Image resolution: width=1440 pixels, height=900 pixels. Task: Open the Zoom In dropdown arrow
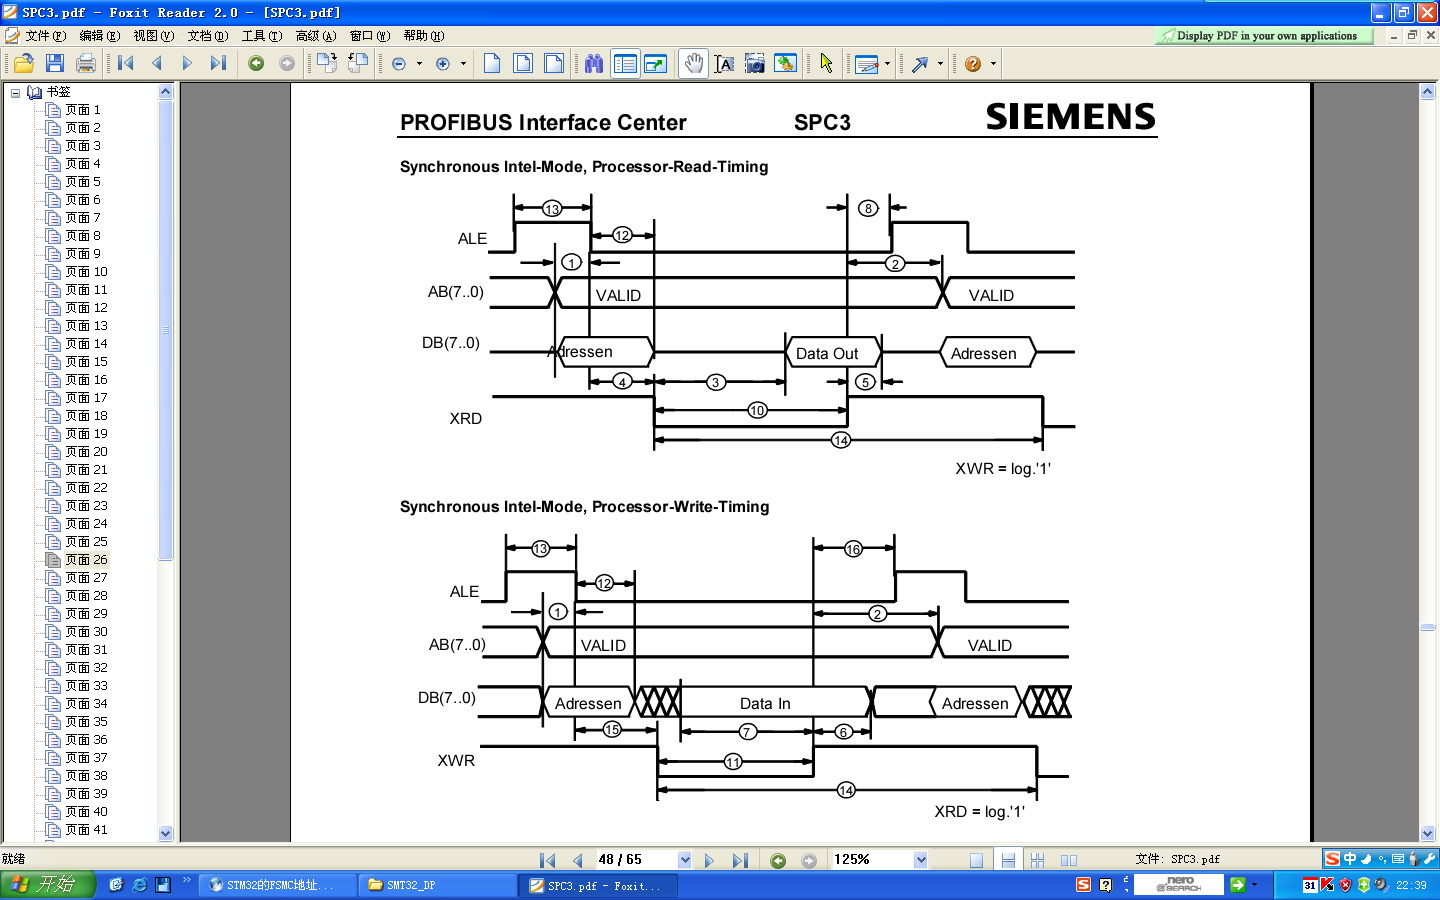(463, 63)
